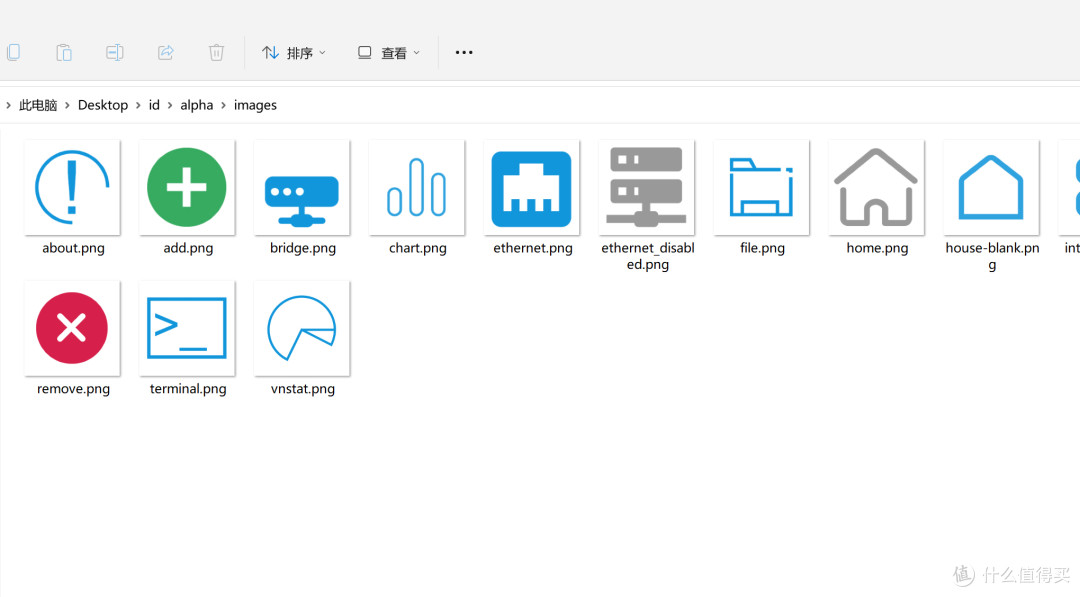1080x597 pixels.
Task: Open the 查看 view dropdown
Action: [389, 53]
